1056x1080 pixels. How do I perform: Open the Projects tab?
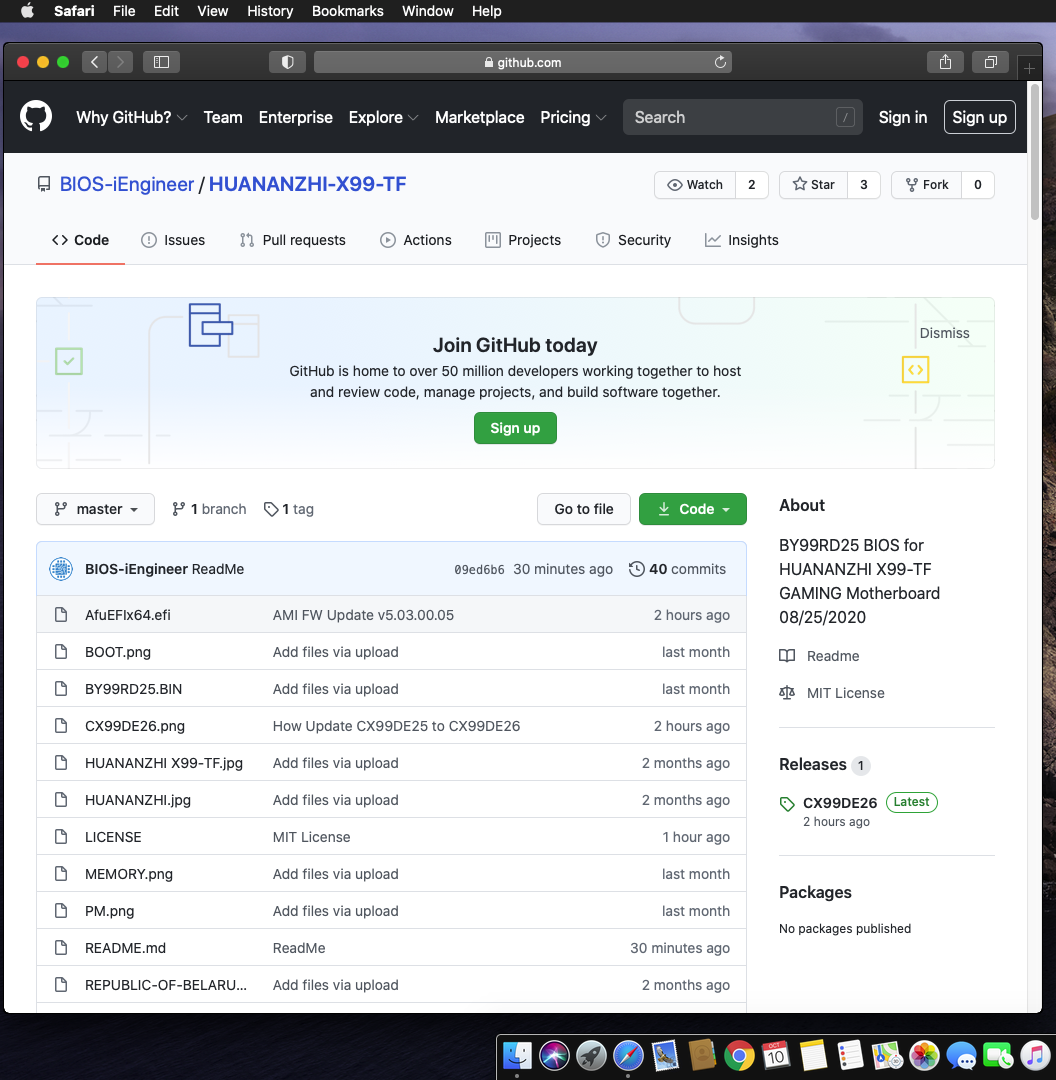point(523,240)
